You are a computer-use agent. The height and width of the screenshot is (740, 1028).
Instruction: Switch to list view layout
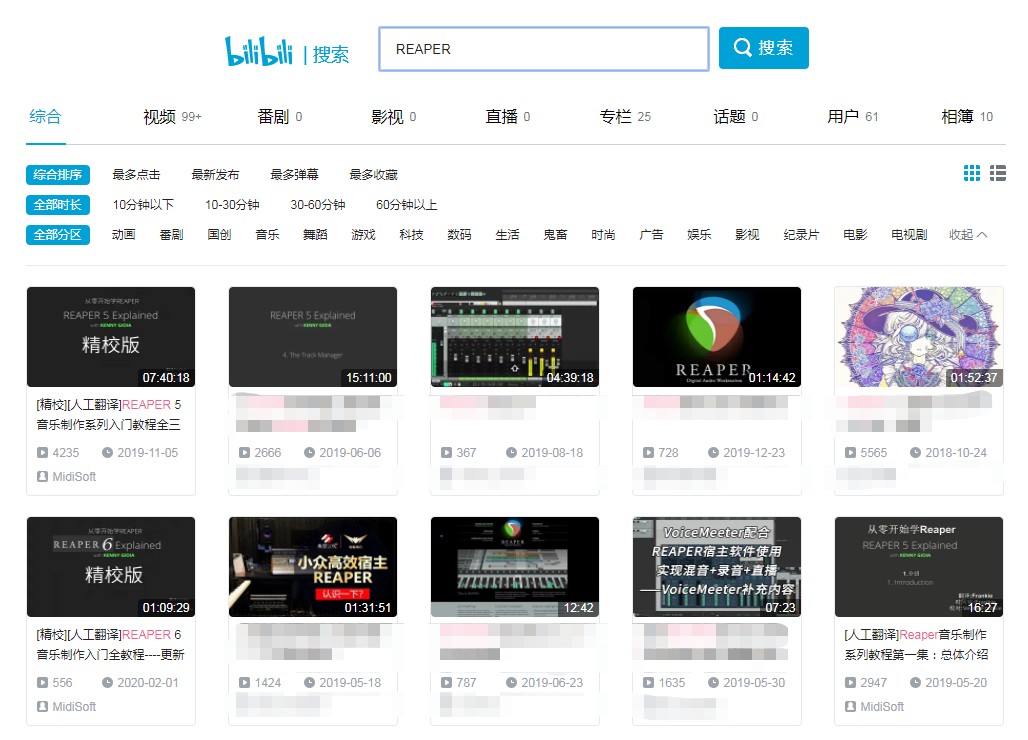(998, 173)
